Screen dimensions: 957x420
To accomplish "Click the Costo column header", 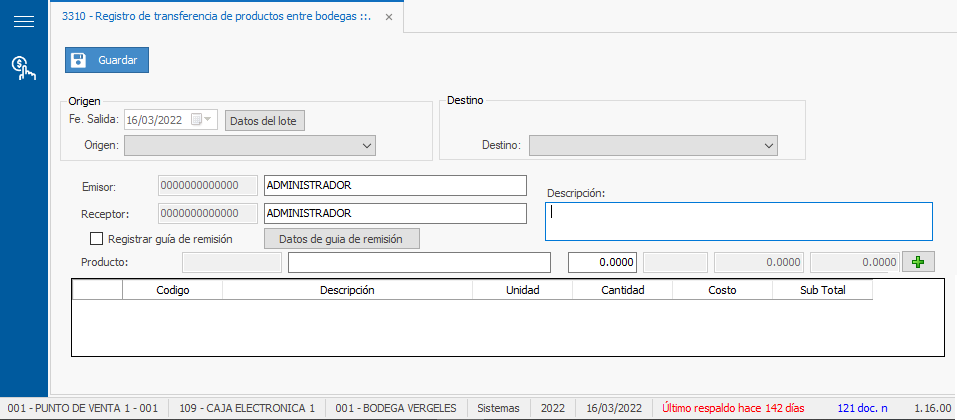I will tap(723, 290).
